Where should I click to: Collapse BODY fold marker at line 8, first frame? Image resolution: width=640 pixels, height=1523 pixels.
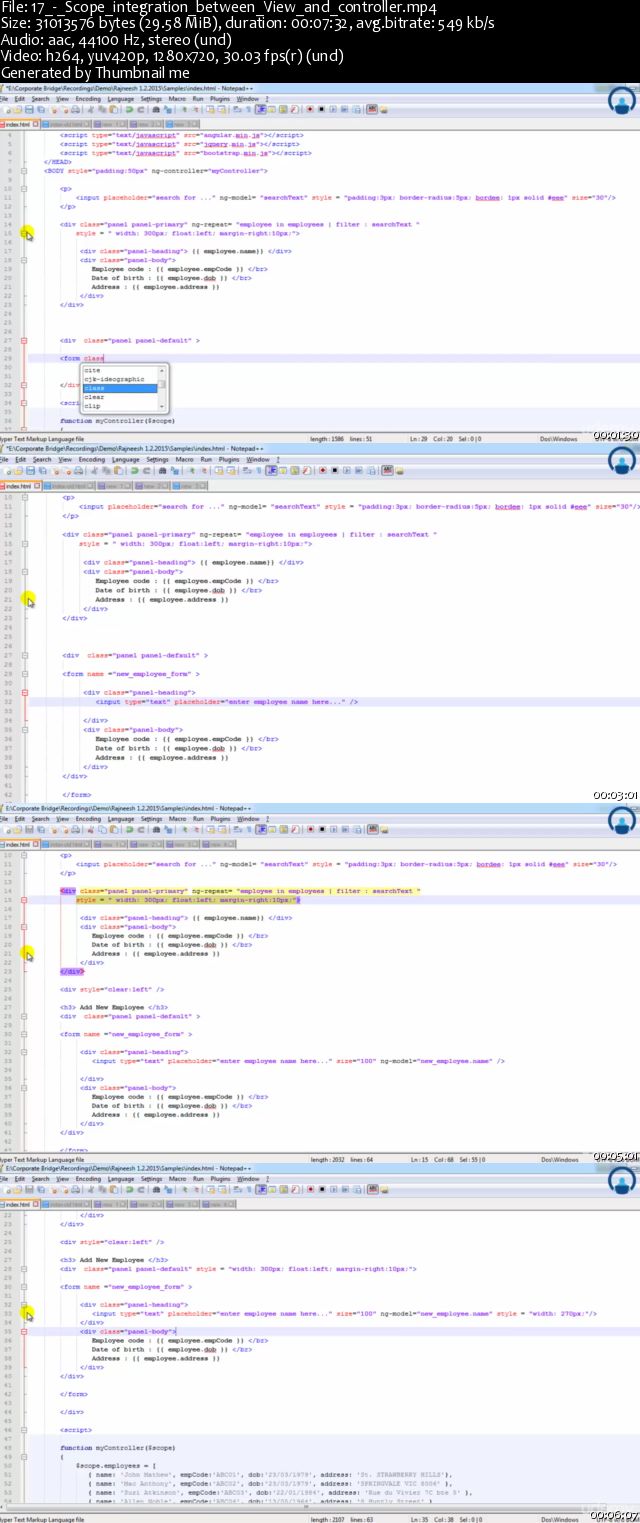[x=25, y=171]
